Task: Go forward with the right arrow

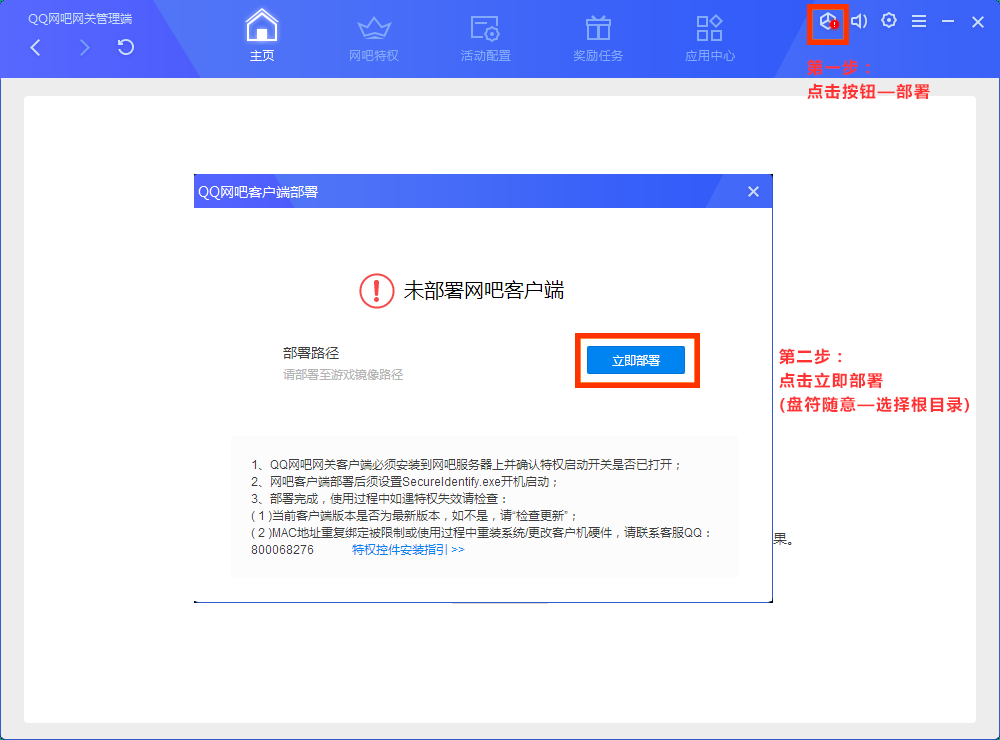Action: tap(84, 47)
